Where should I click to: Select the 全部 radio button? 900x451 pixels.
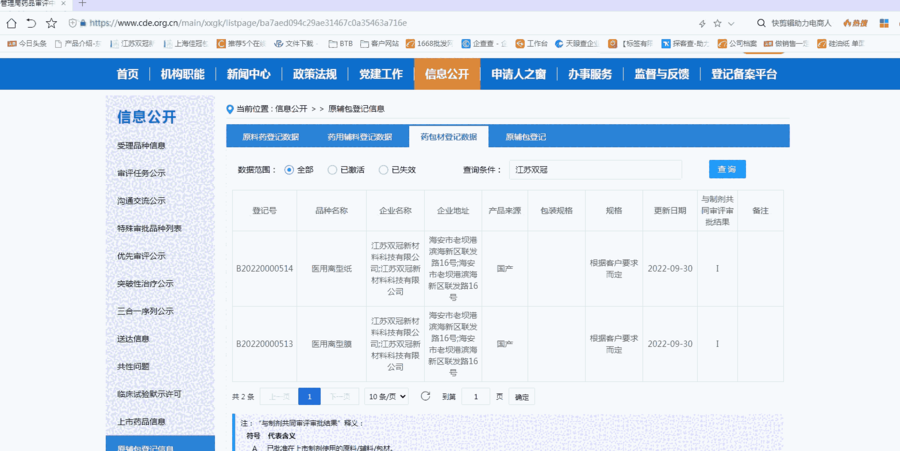[290, 170]
